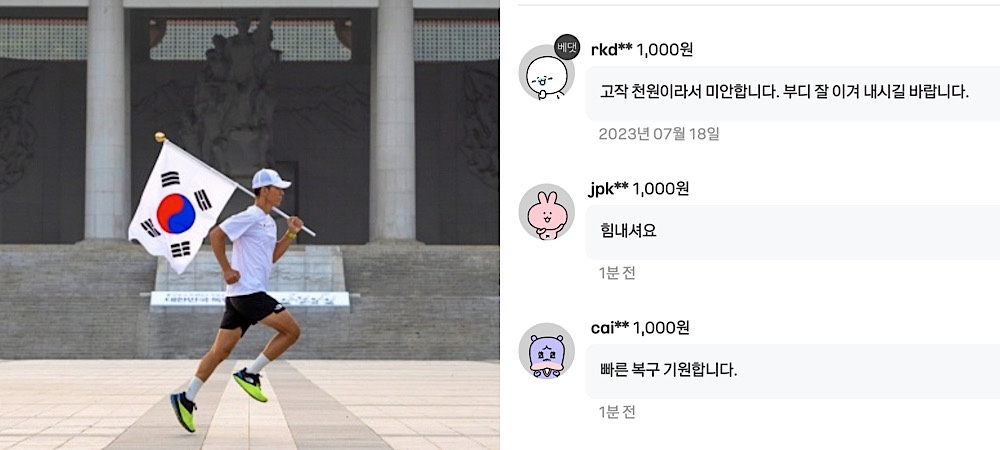Click the pink rabbit avatar of jpk**
The width and height of the screenshot is (1000, 450).
[547, 212]
